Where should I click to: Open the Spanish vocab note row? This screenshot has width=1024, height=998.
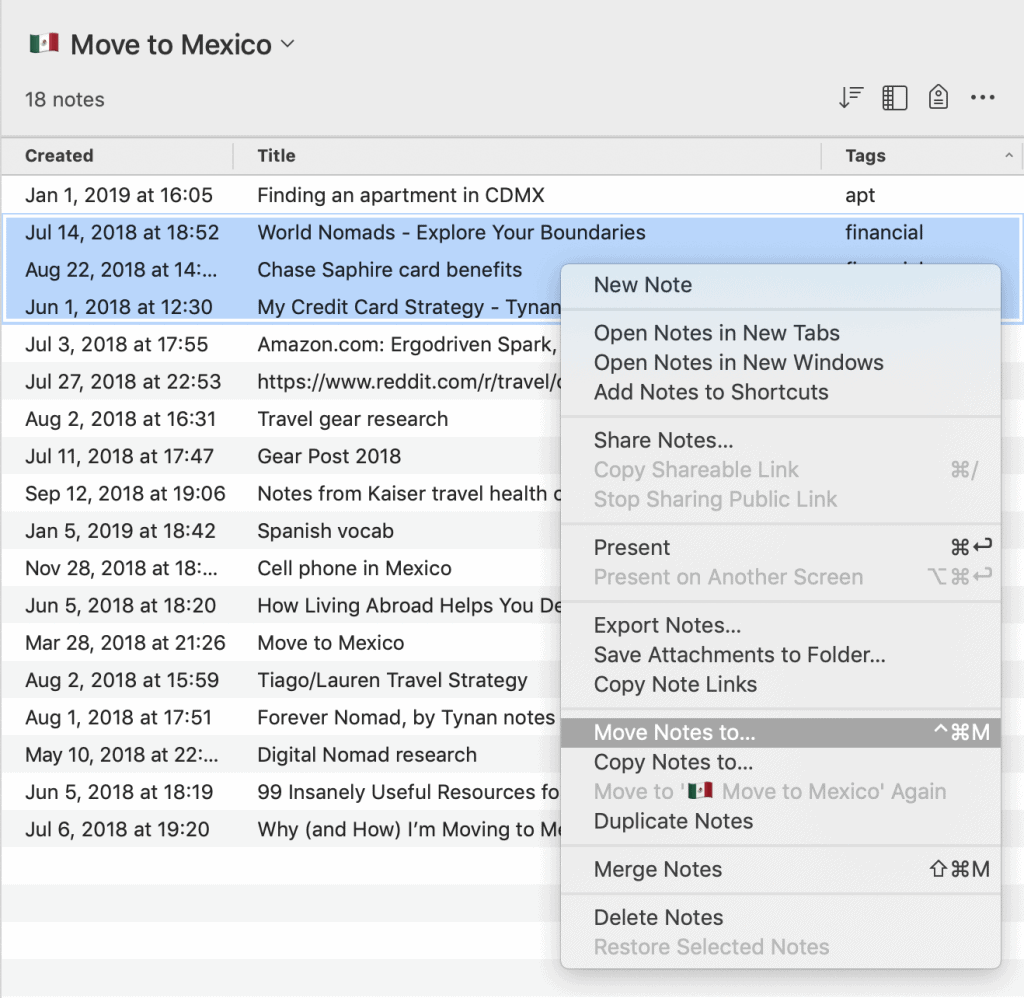click(x=325, y=531)
